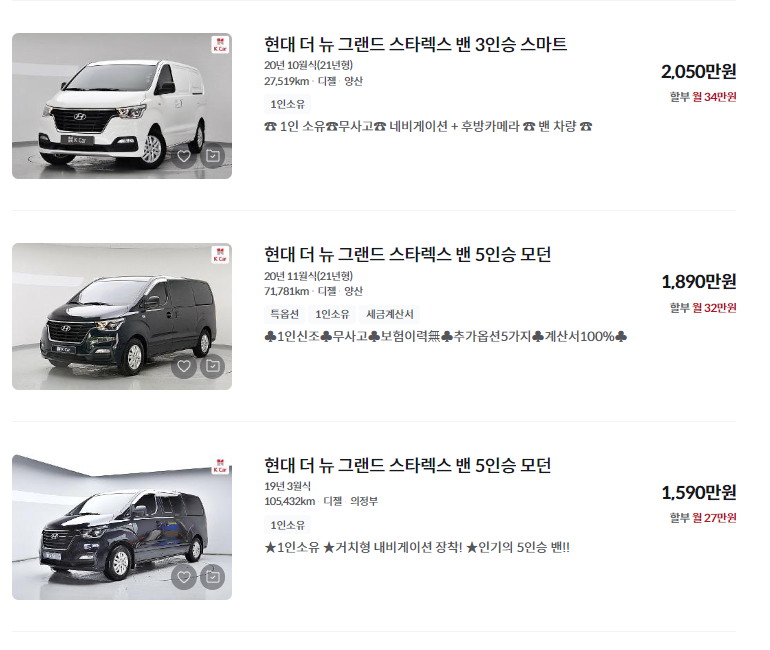Image resolution: width=770 pixels, height=650 pixels.
Task: Click the 특옵션 tag
Action: pos(285,314)
